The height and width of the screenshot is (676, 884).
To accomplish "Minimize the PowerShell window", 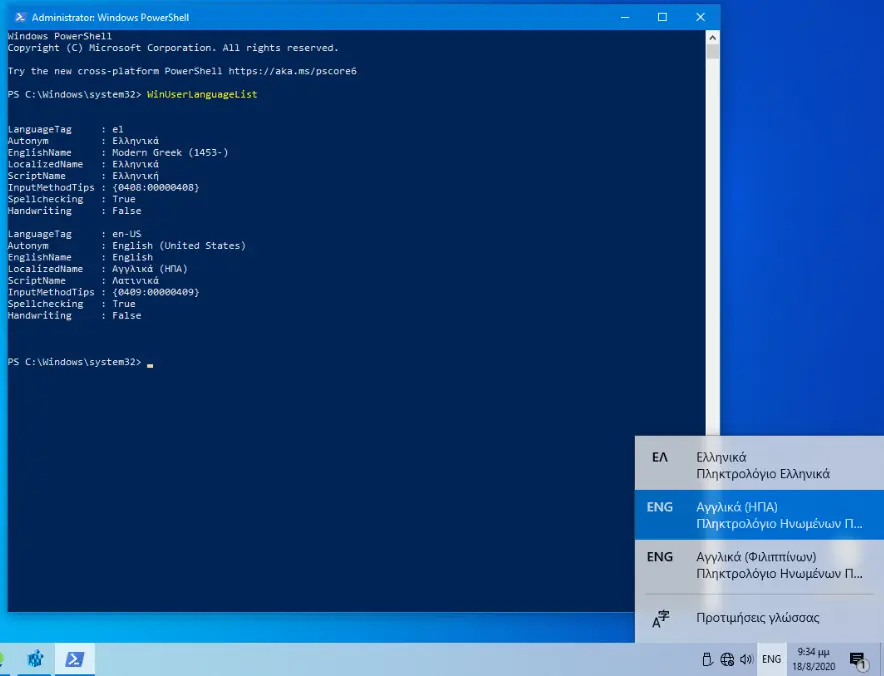I will click(x=625, y=17).
